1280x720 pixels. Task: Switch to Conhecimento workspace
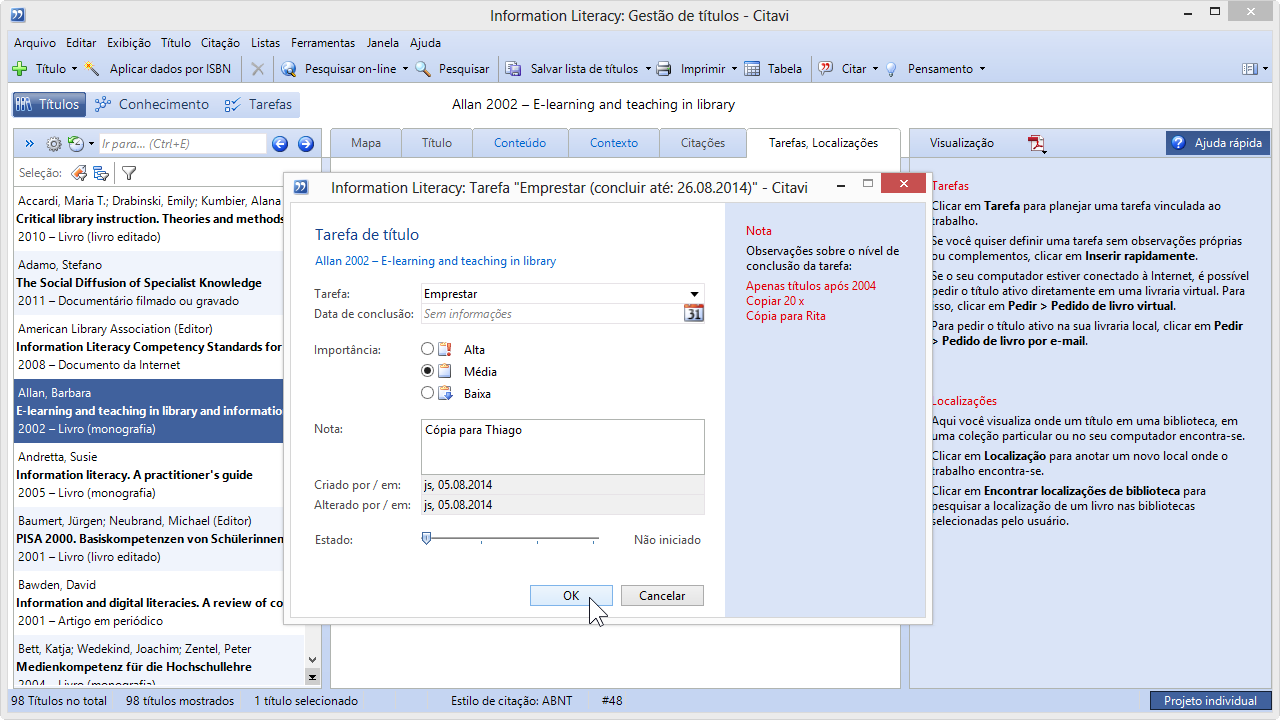tap(151, 104)
